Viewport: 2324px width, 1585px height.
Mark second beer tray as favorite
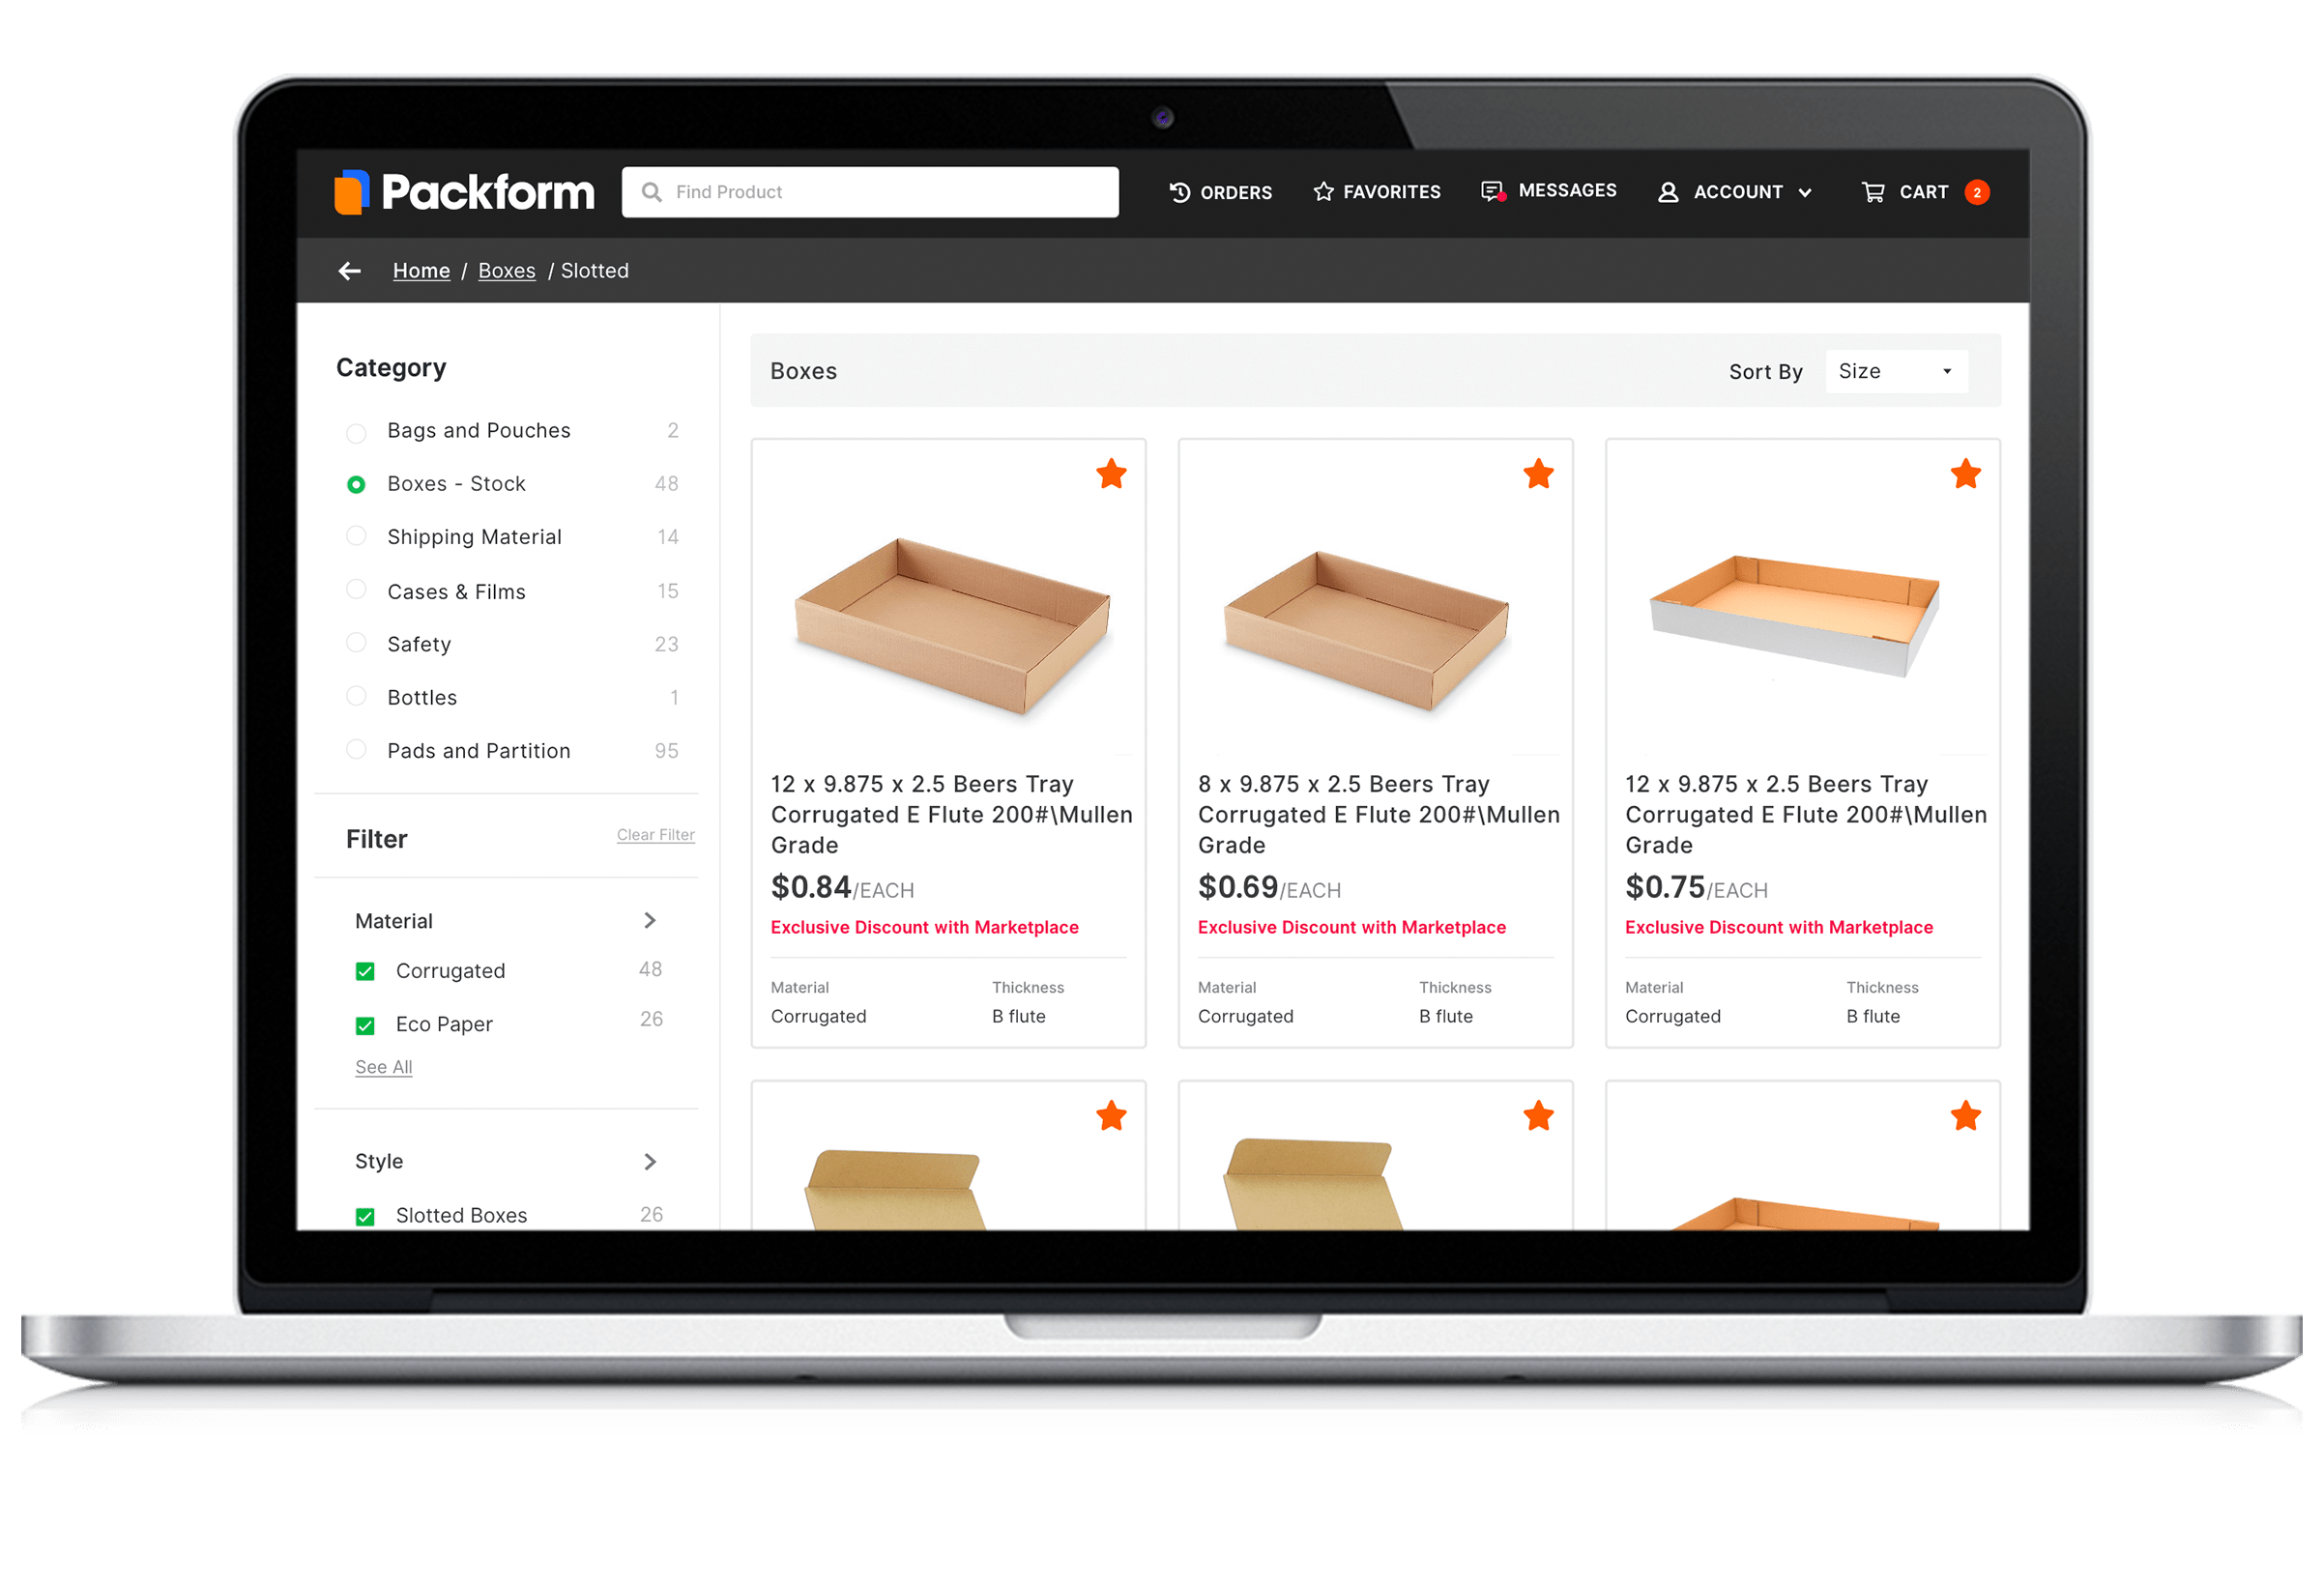coord(1538,473)
